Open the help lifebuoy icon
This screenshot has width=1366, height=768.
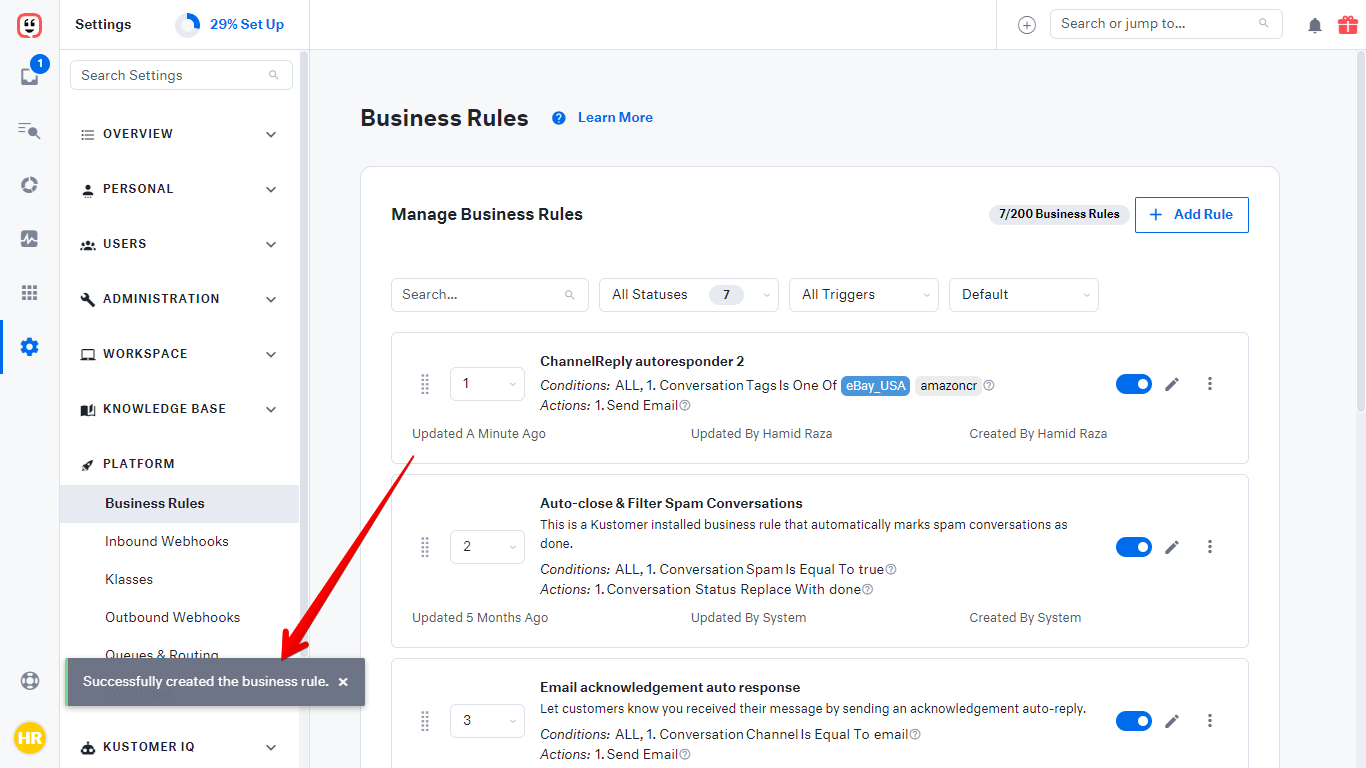[x=30, y=681]
